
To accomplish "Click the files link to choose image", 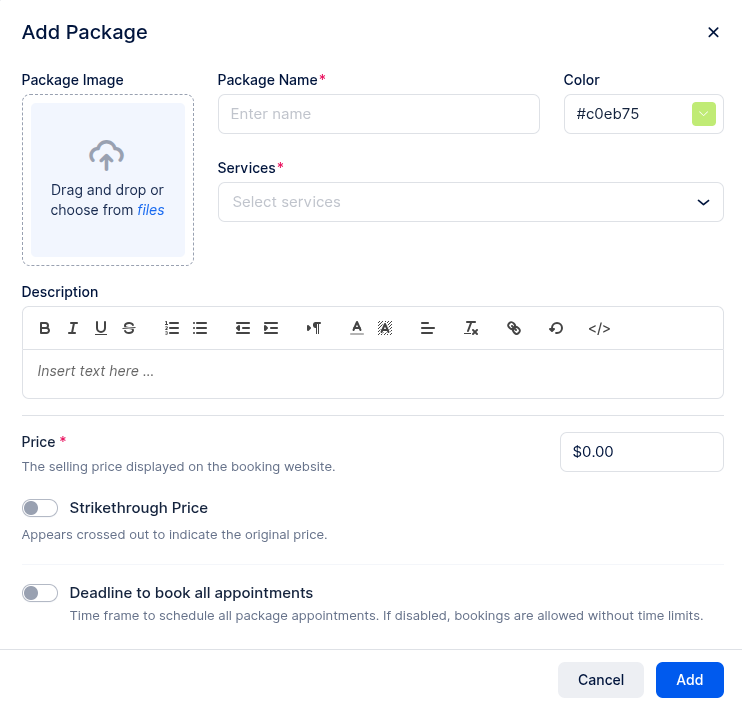I will [x=151, y=210].
